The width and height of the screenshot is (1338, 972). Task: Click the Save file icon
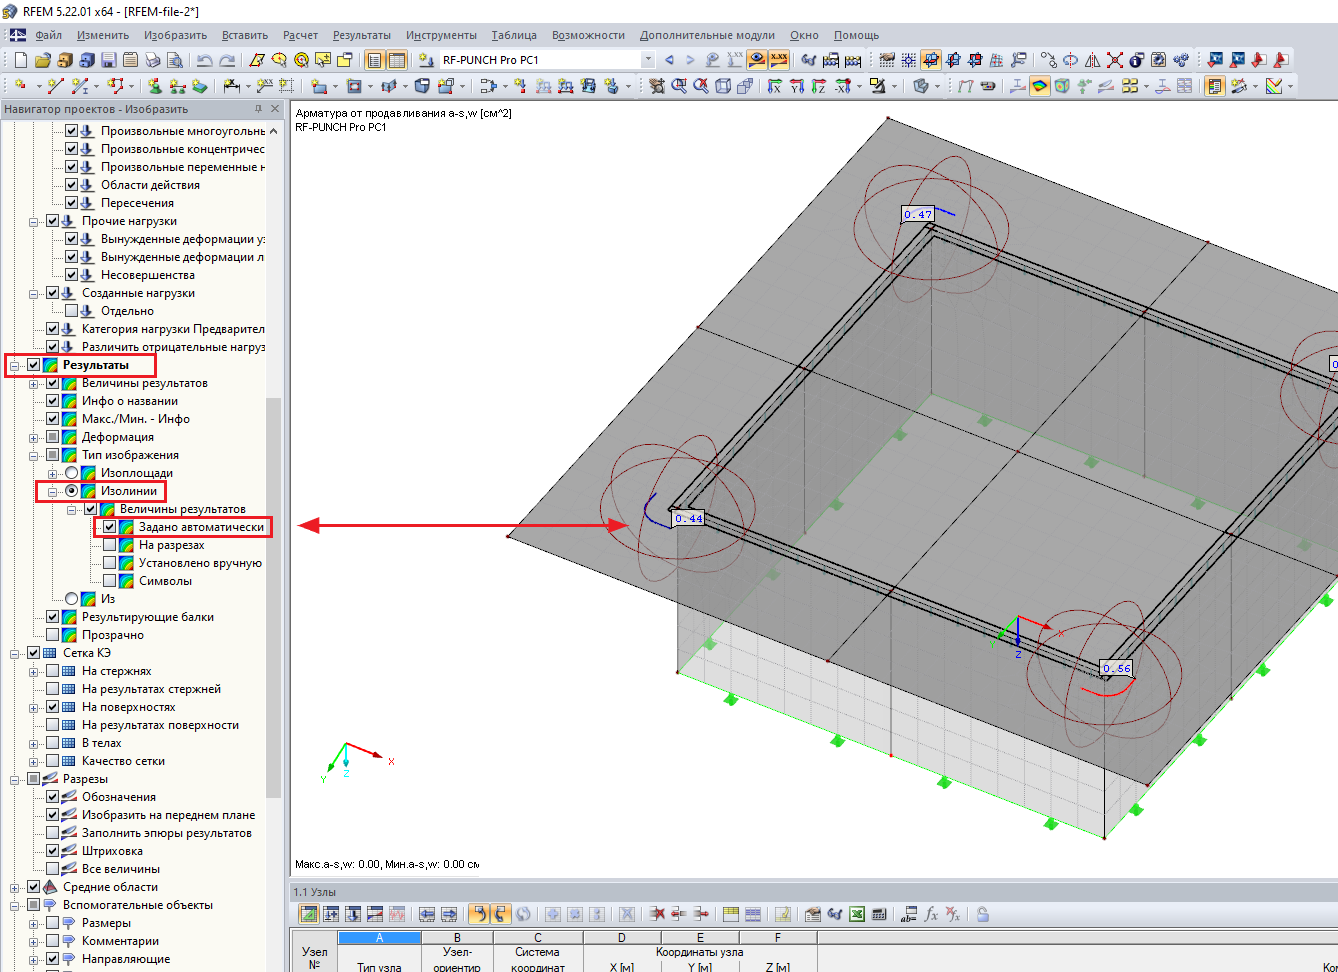pos(108,60)
